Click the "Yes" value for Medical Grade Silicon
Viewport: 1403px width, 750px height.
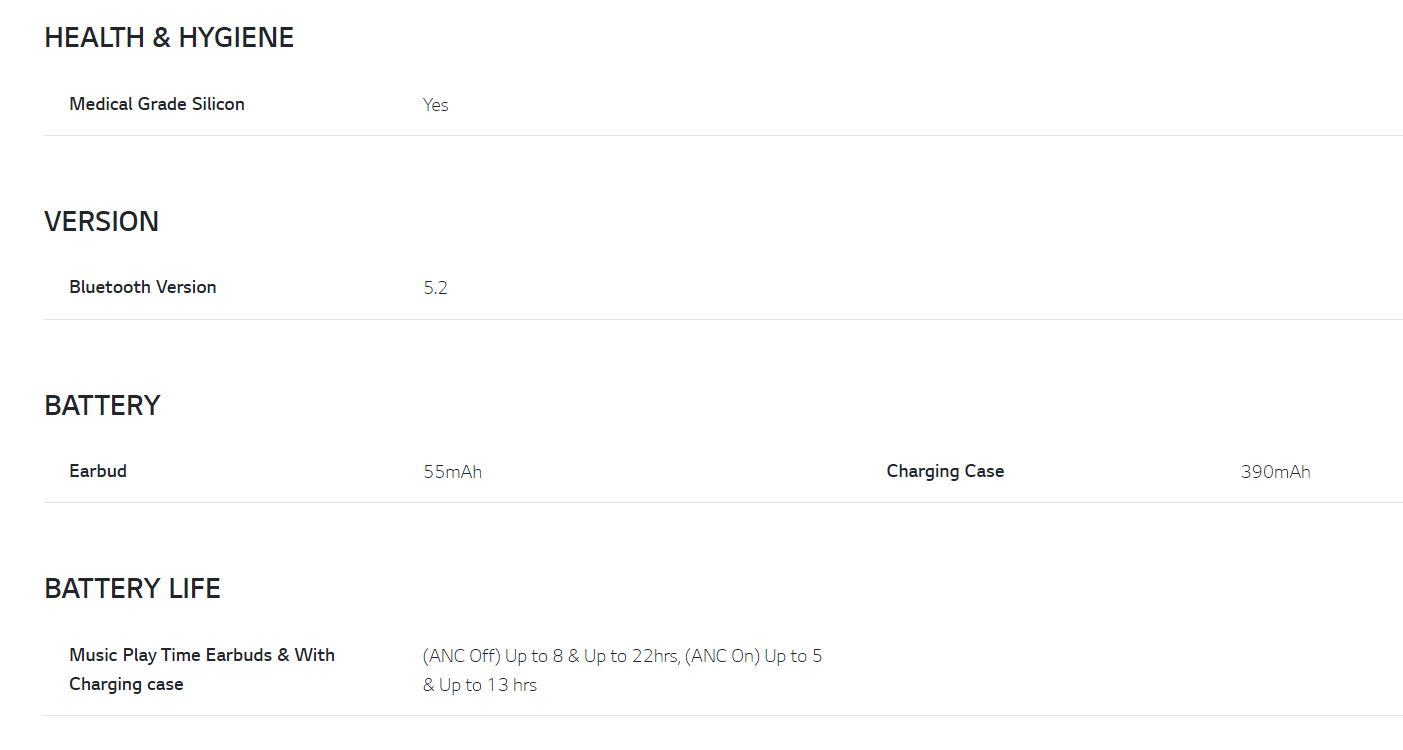pyautogui.click(x=435, y=105)
